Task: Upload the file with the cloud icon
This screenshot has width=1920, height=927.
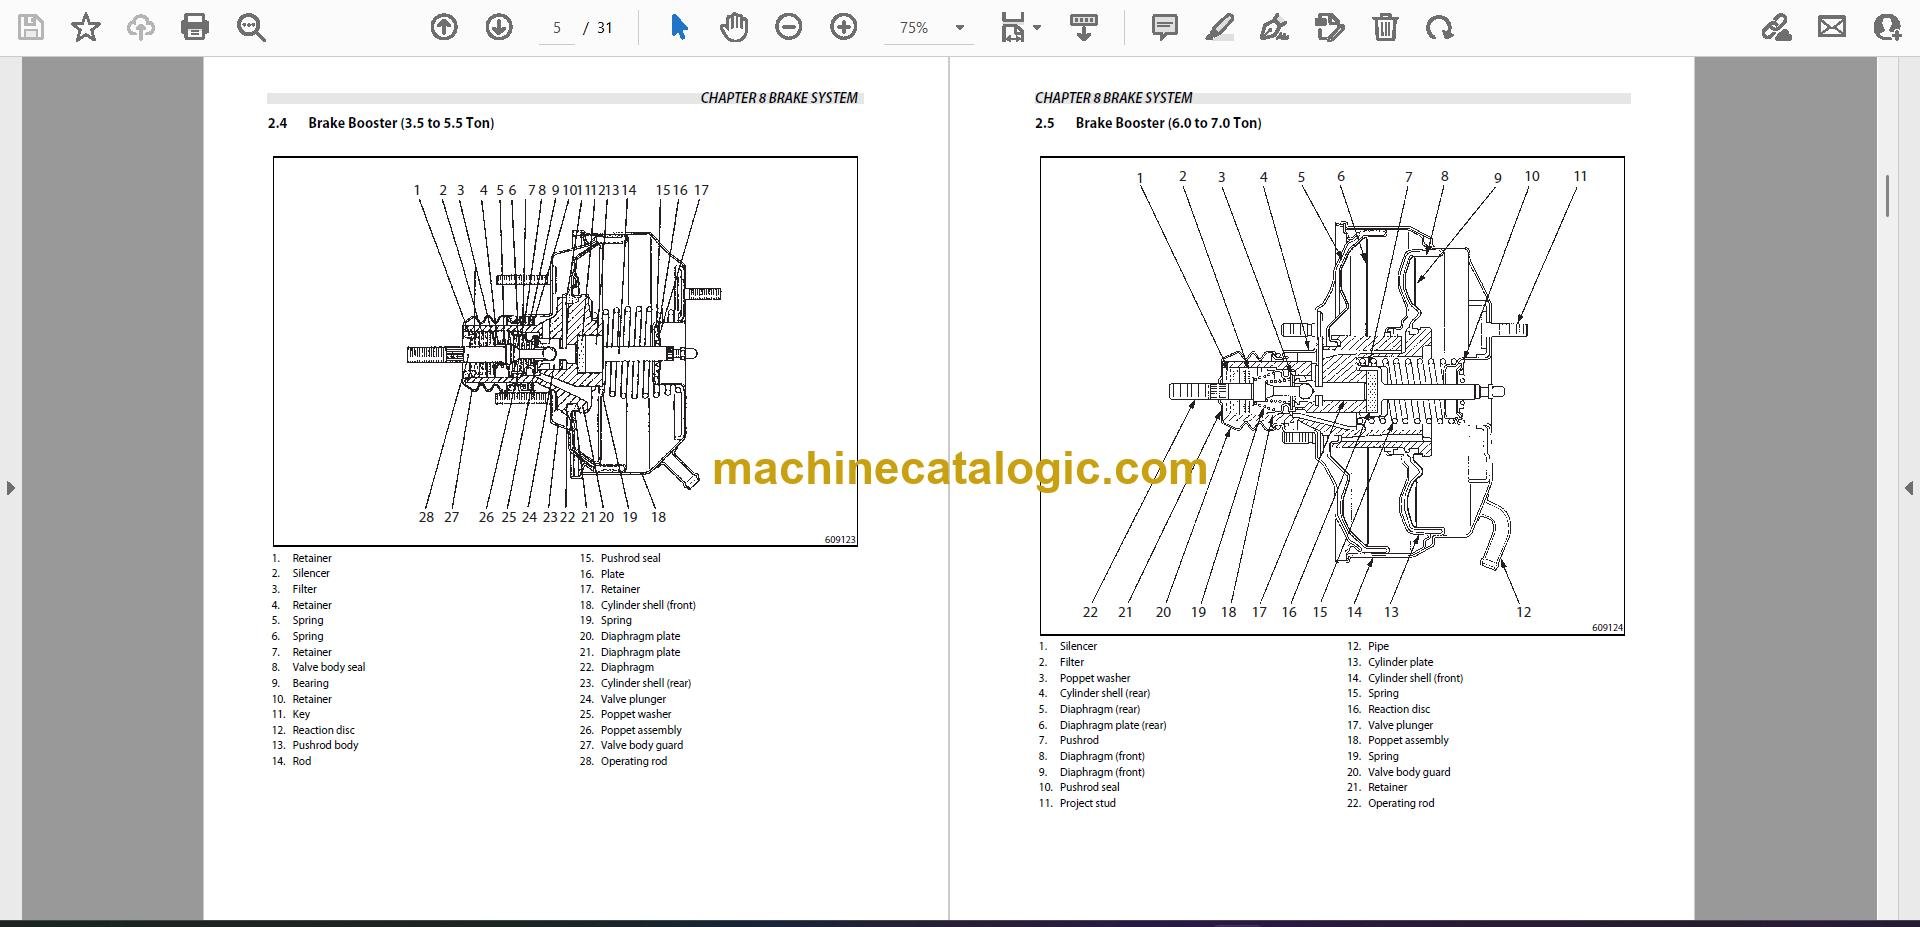Action: (x=140, y=27)
